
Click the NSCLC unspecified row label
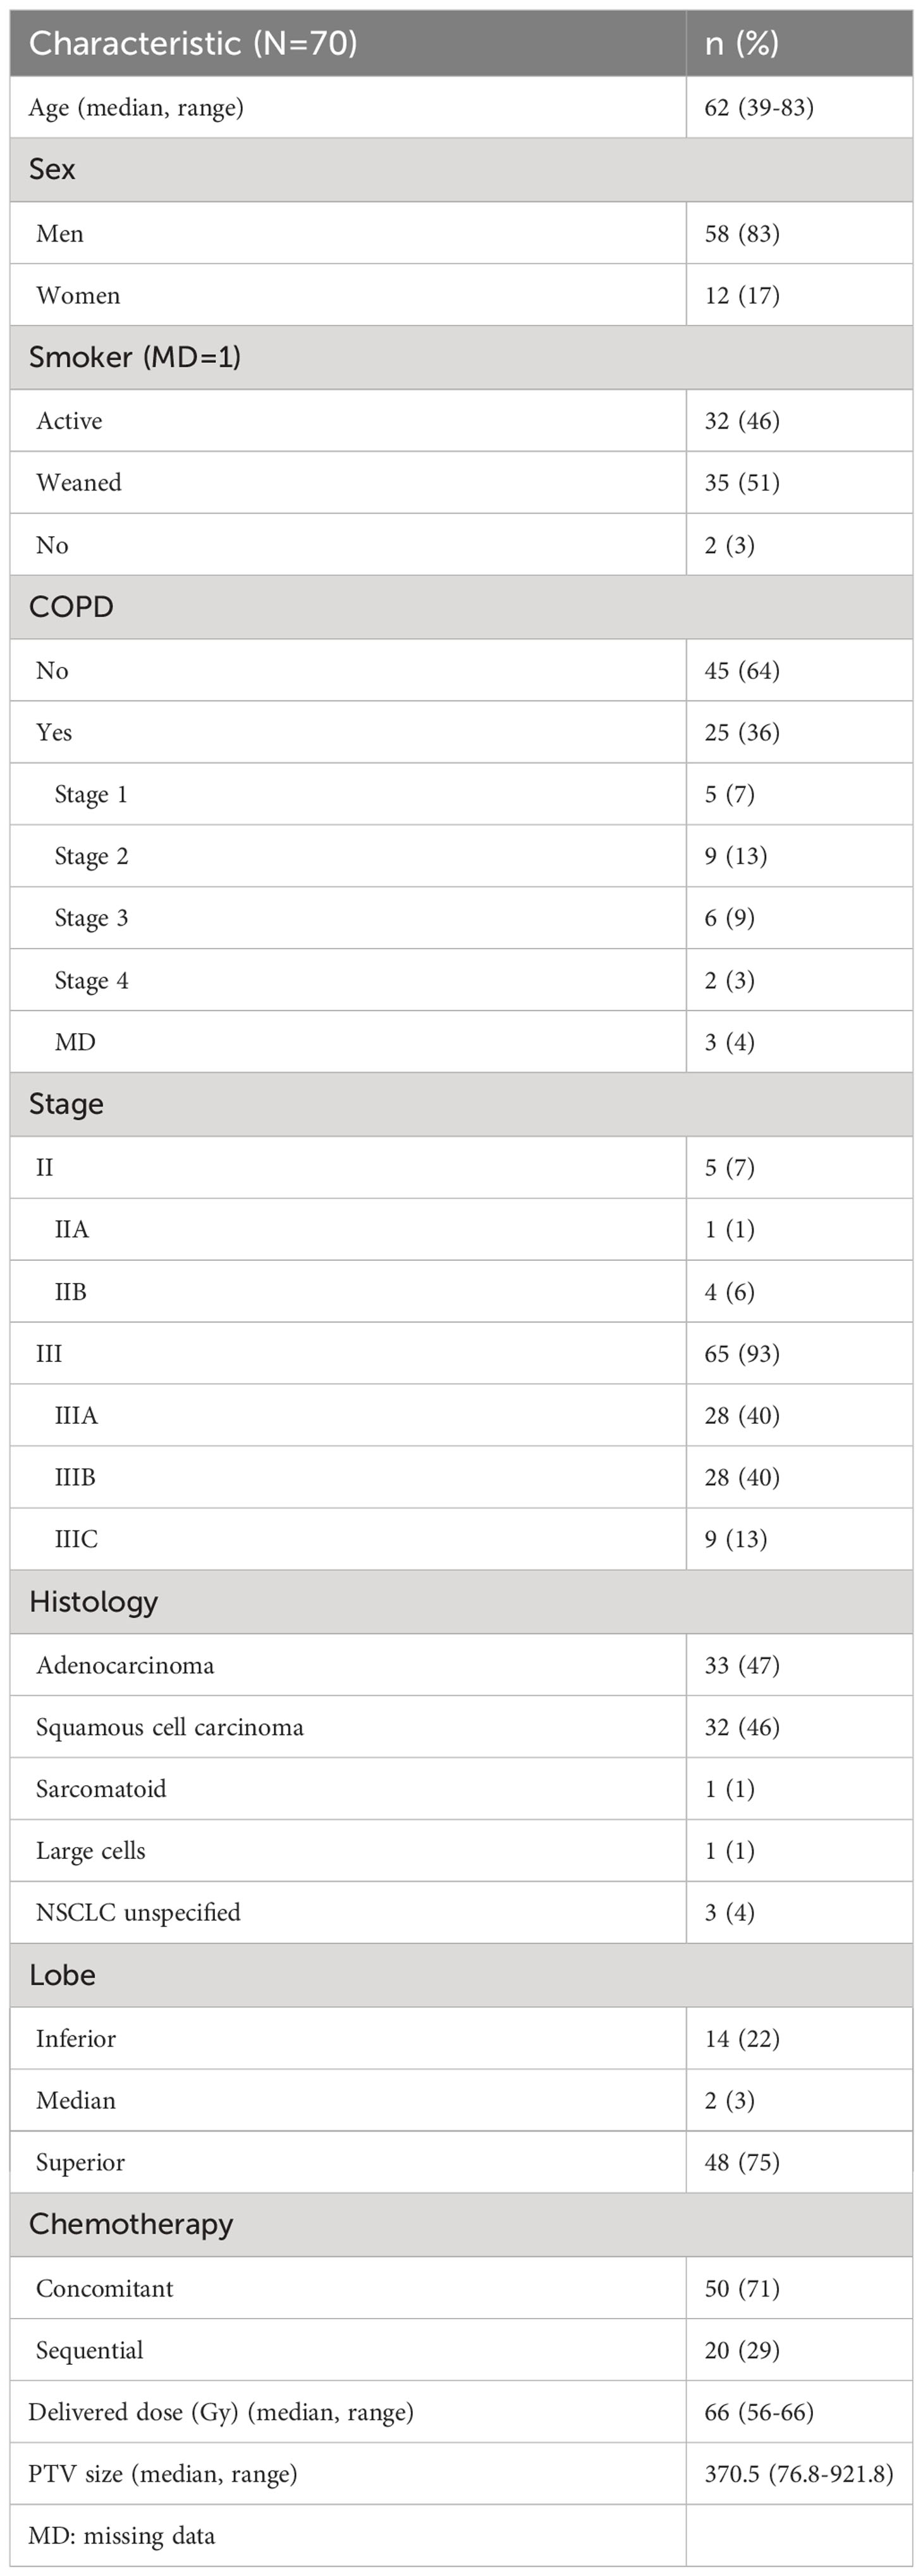138,1913
